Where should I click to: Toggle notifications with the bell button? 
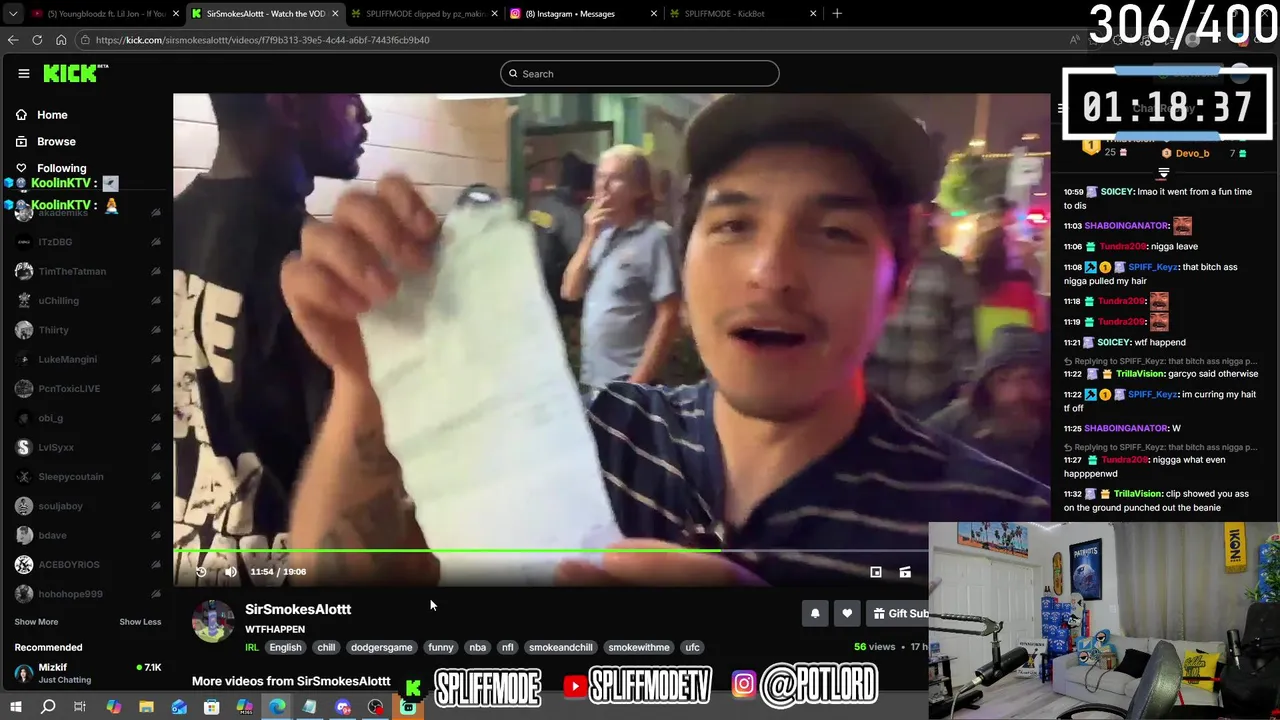click(x=815, y=614)
